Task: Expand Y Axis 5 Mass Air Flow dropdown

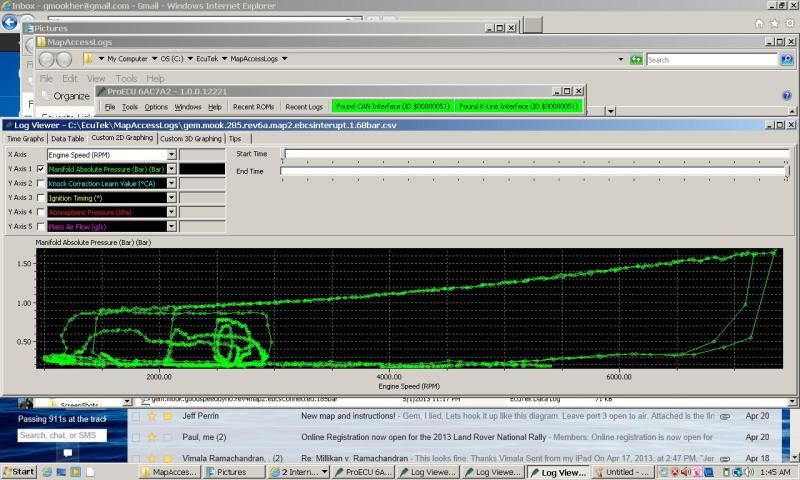Action: point(171,227)
